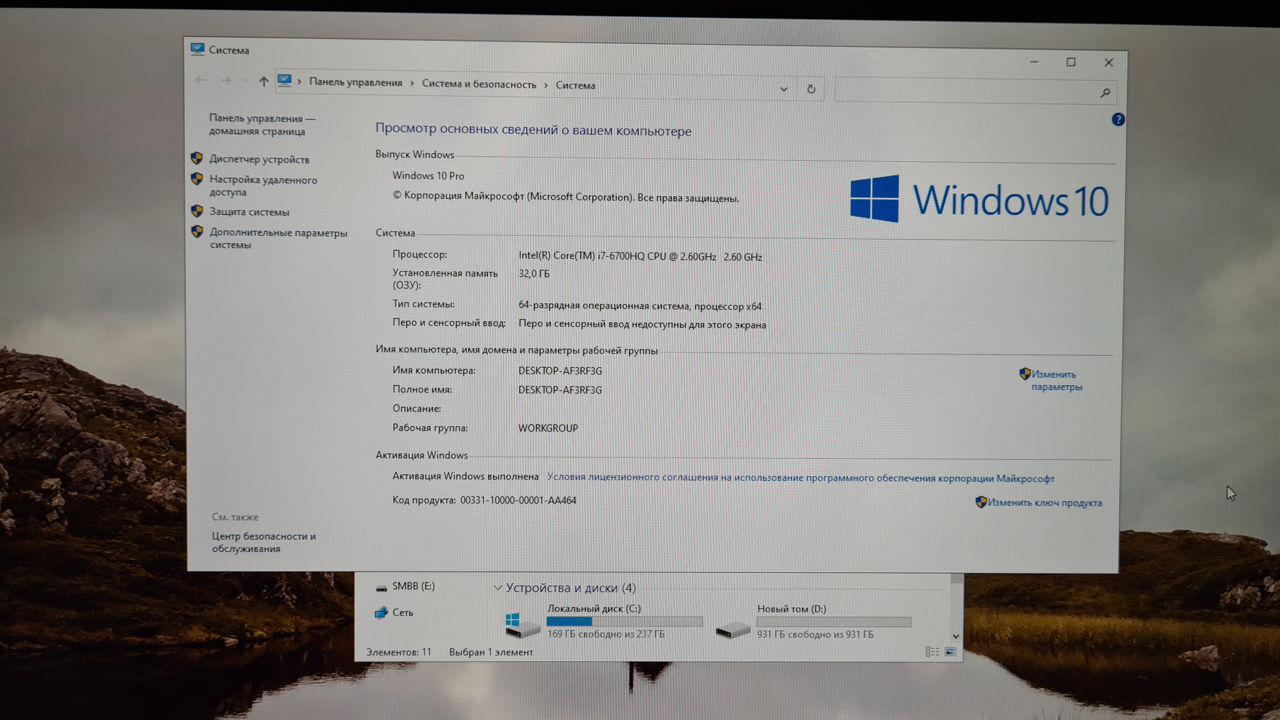Click Intel Core i7-6700HQ processor text

pos(640,257)
